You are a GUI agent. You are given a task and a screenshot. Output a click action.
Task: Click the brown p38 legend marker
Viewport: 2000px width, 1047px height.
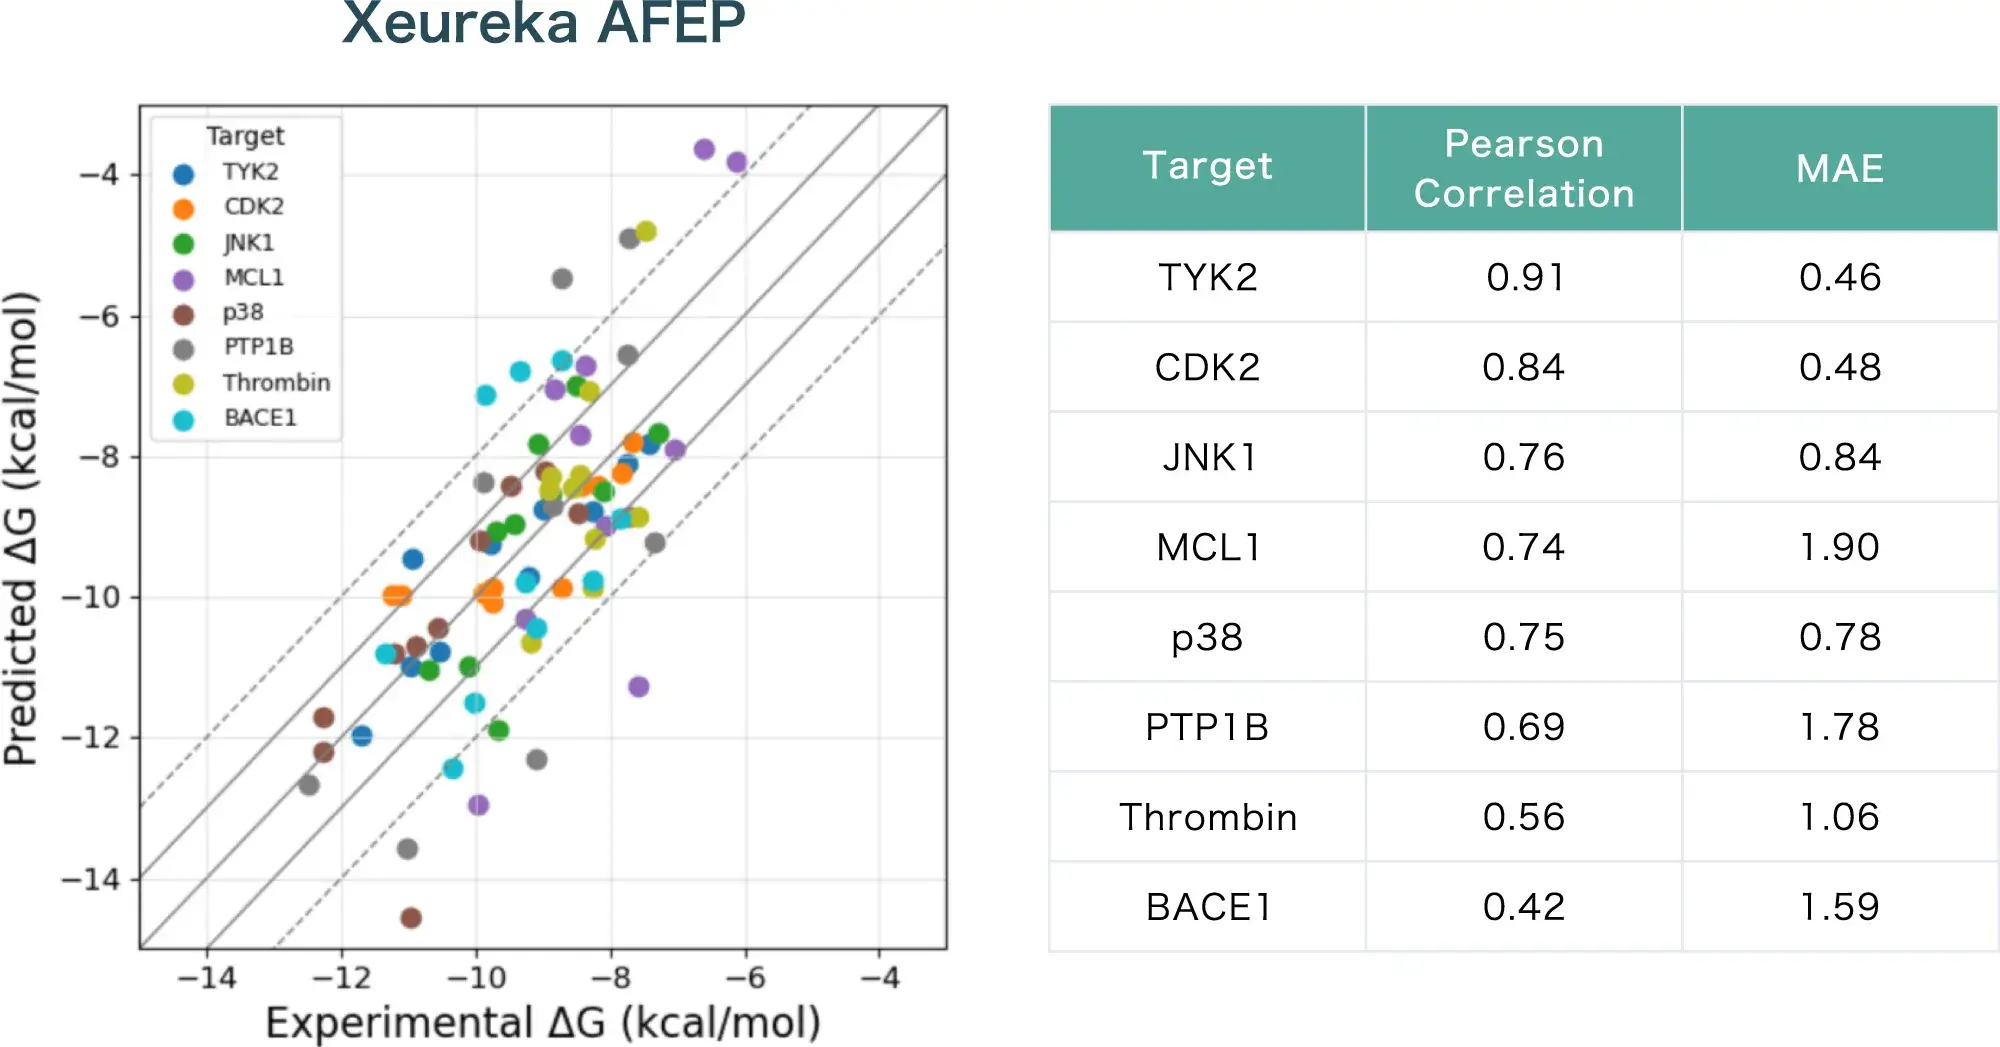point(183,315)
